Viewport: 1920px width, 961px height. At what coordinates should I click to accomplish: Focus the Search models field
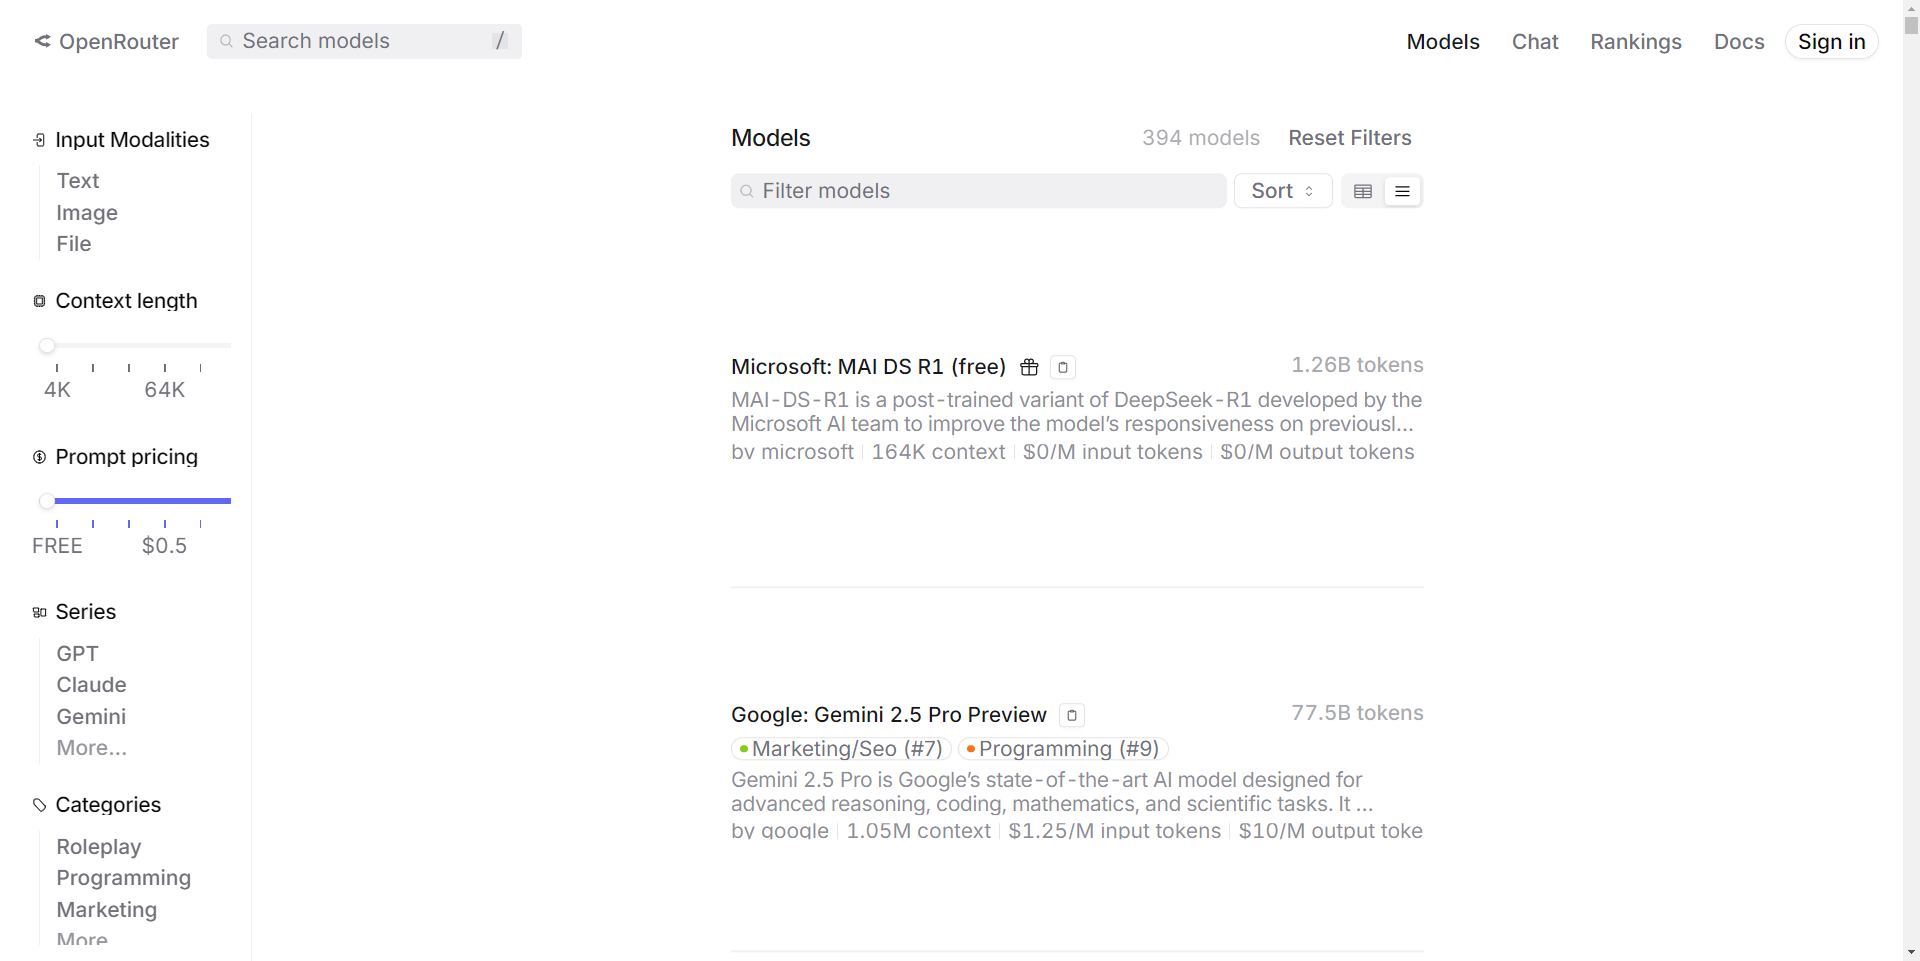[x=364, y=41]
